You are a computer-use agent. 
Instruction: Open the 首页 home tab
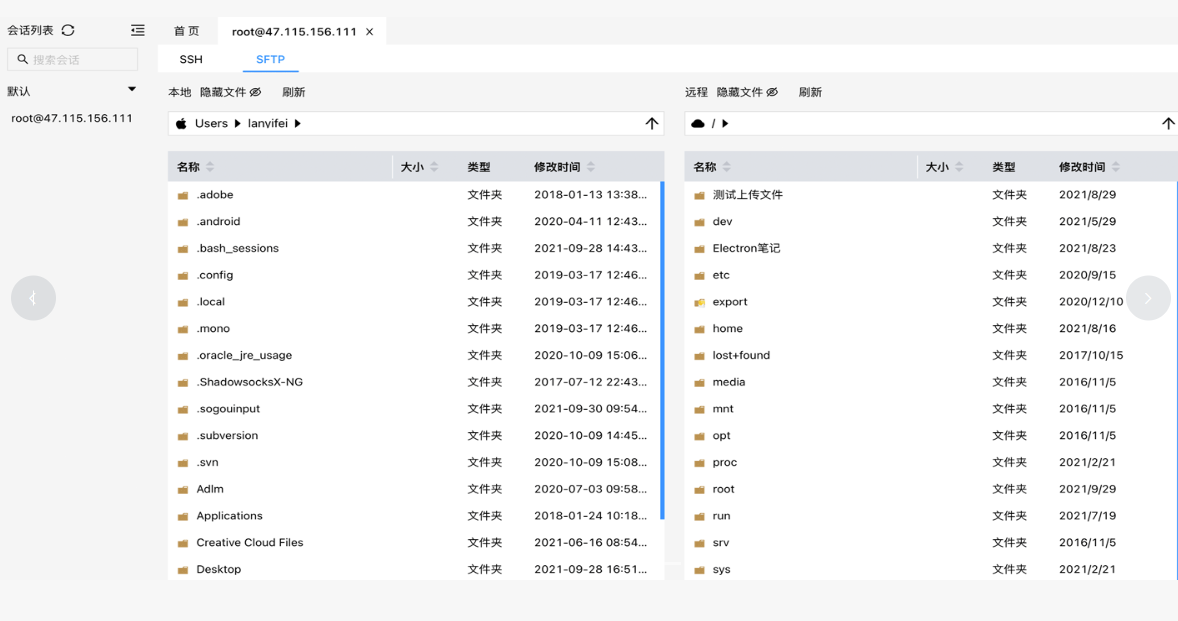coord(186,31)
